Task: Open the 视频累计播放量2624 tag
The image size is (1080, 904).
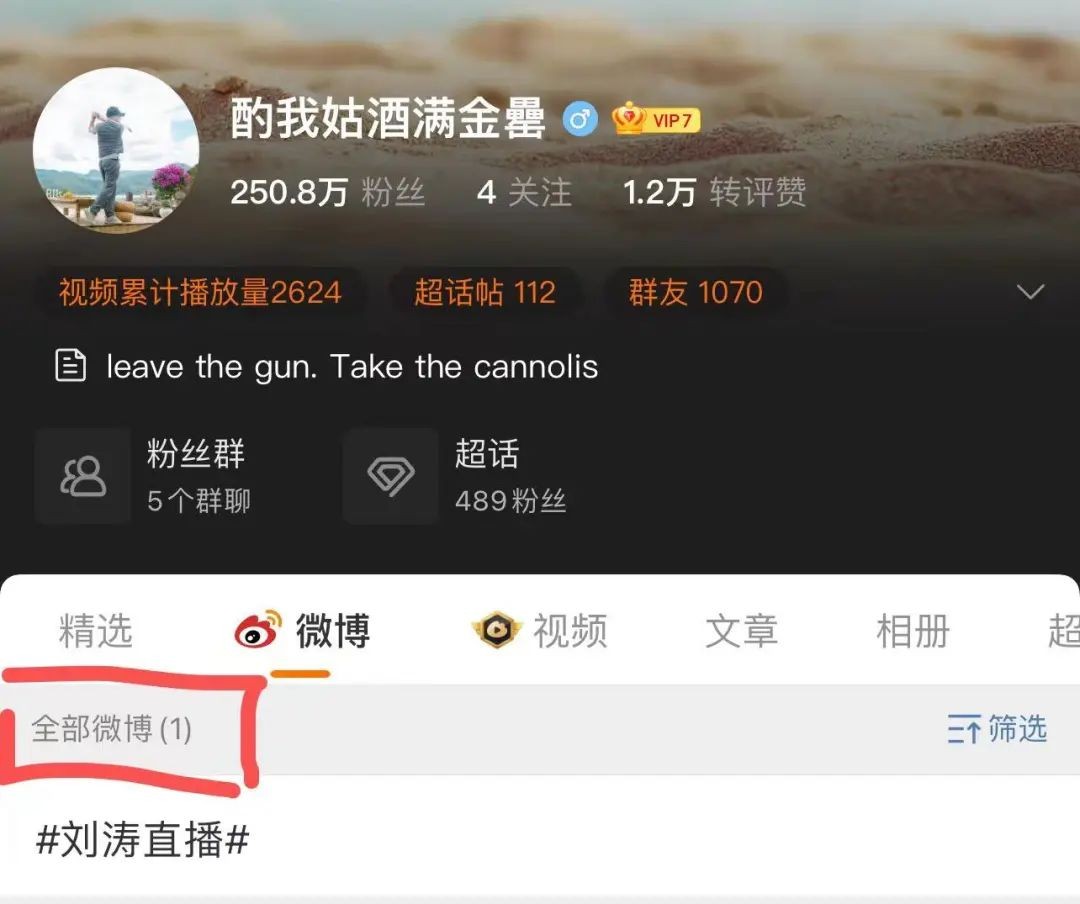Action: (x=200, y=292)
